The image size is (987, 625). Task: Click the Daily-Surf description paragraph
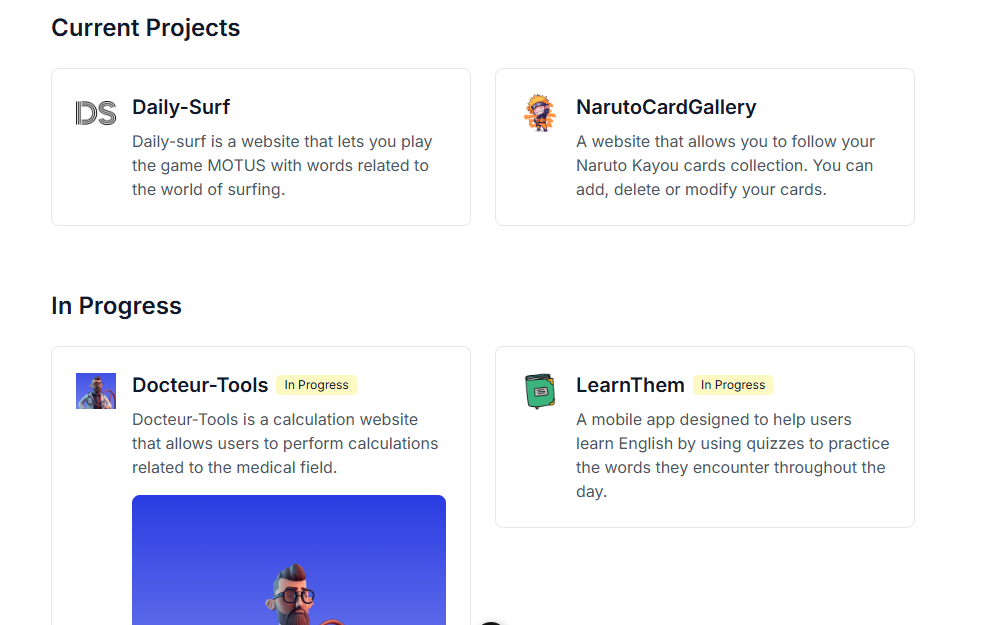tap(282, 166)
